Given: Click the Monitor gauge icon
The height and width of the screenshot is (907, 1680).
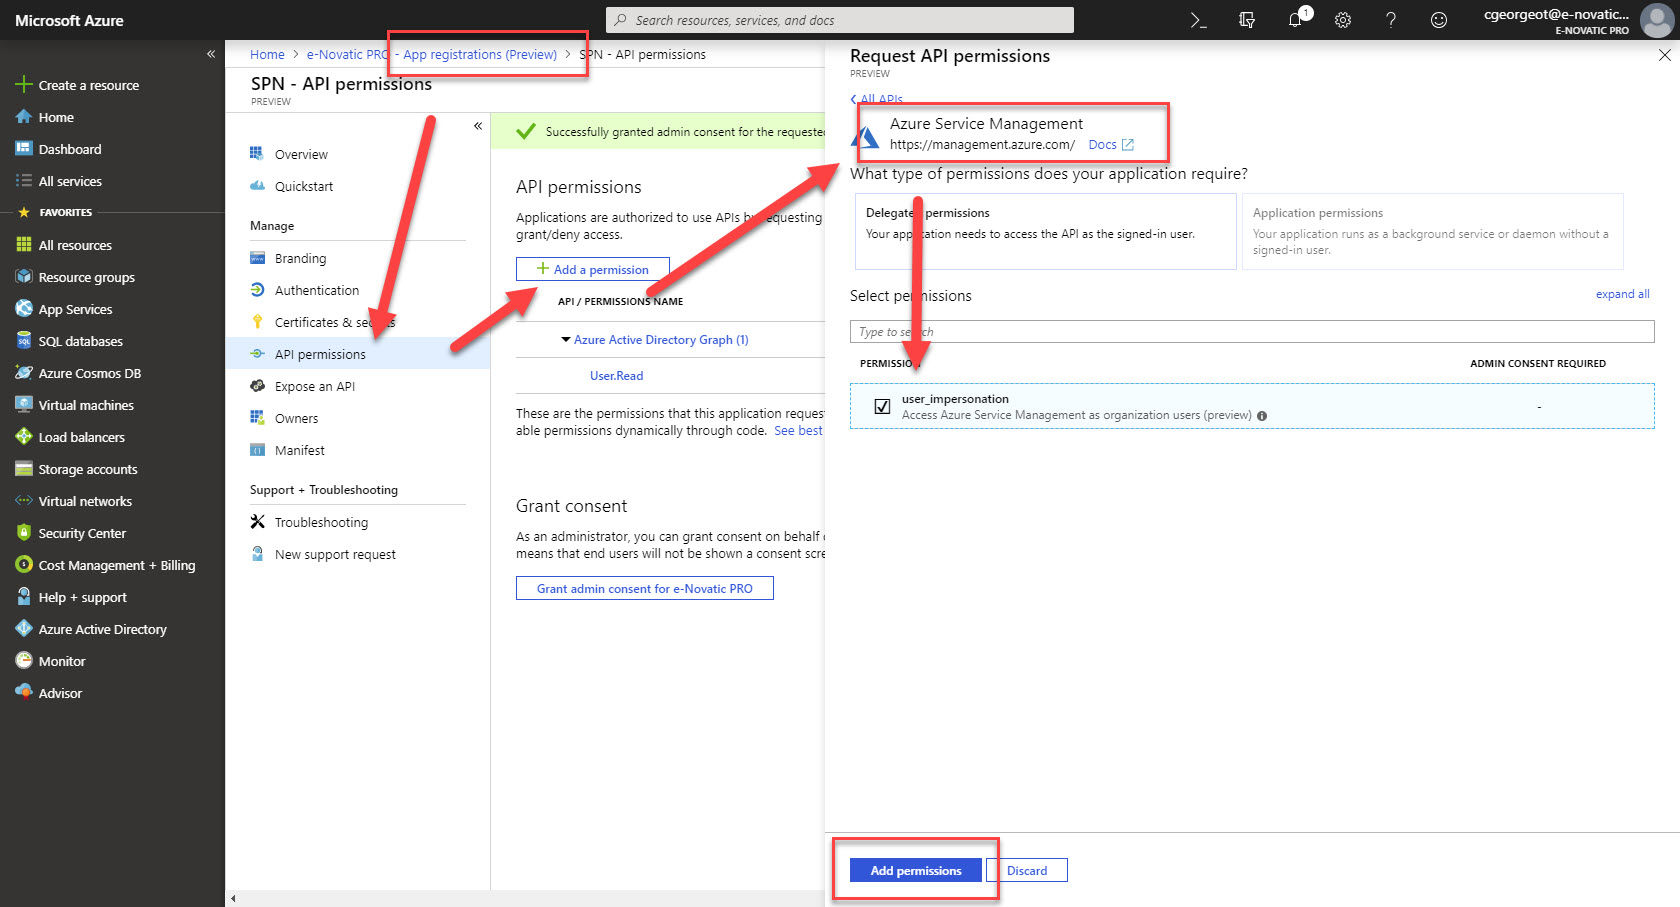Looking at the screenshot, I should pos(24,661).
